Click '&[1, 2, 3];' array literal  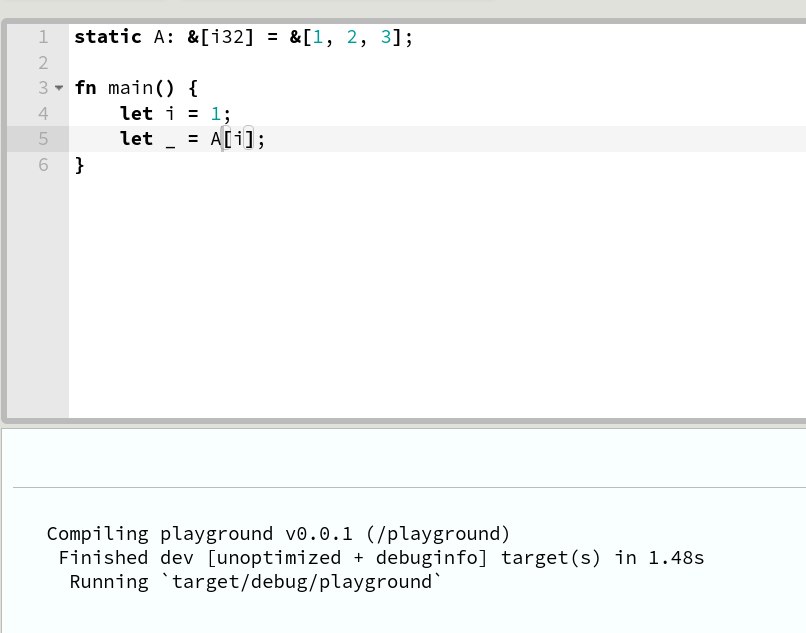tap(351, 37)
